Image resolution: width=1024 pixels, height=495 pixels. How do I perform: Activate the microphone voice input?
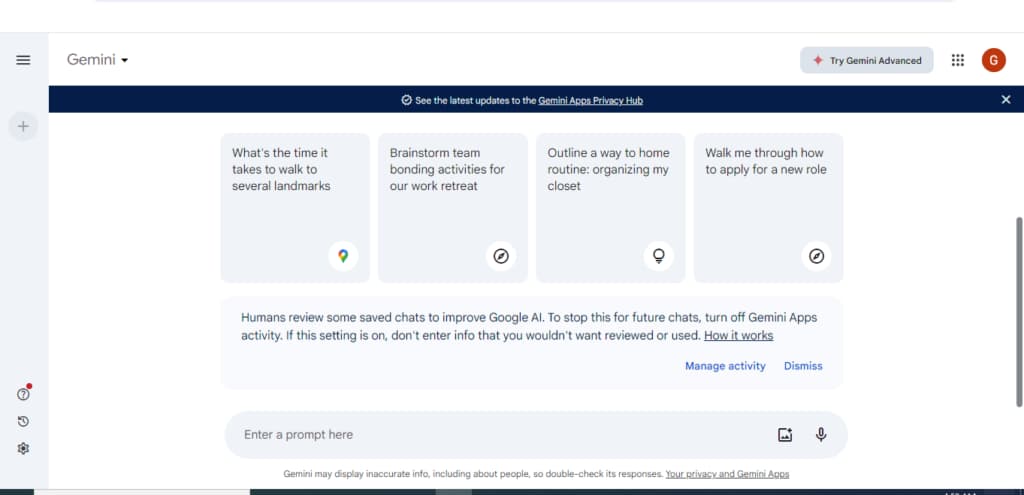(821, 435)
